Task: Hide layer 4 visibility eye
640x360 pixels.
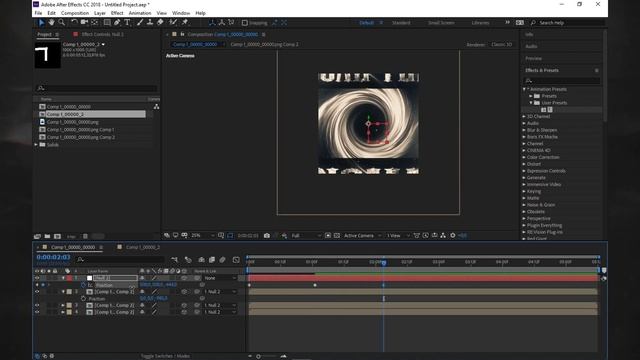Action: 37,312
